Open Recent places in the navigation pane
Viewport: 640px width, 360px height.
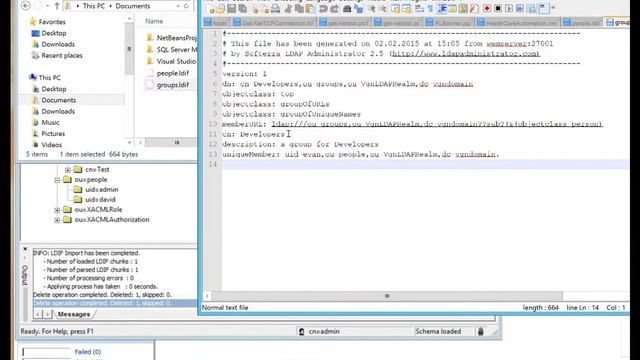[x=62, y=55]
